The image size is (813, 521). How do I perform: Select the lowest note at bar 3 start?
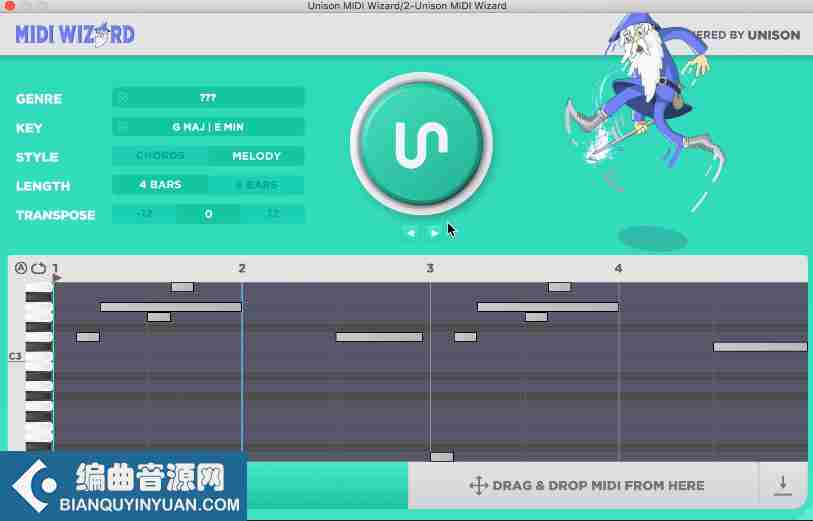click(x=442, y=457)
